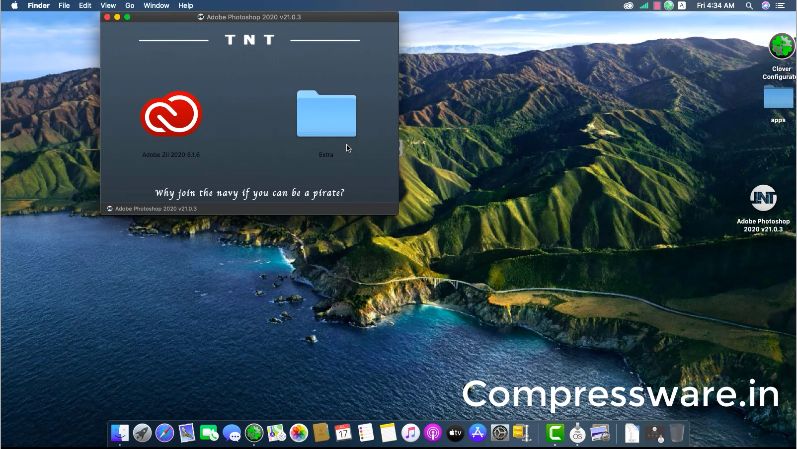Image resolution: width=797 pixels, height=449 pixels.
Task: Zoom the TNT window with green button
Action: point(128,17)
